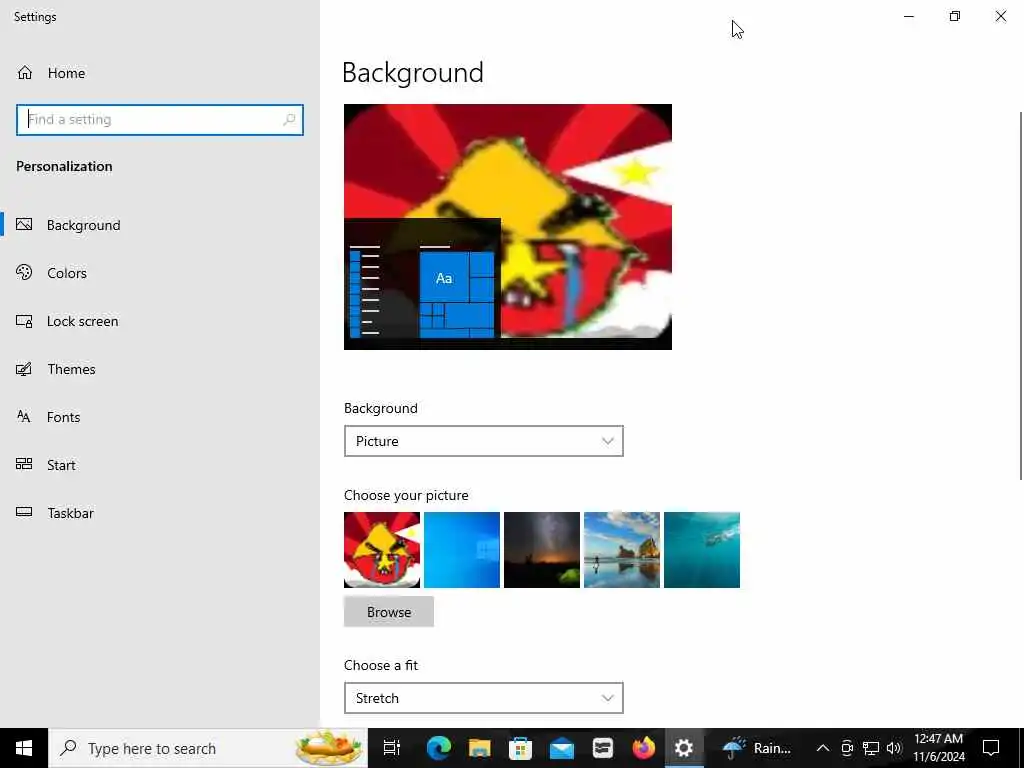This screenshot has height=768, width=1024.
Task: Click the Find a setting search field
Action: (x=159, y=120)
